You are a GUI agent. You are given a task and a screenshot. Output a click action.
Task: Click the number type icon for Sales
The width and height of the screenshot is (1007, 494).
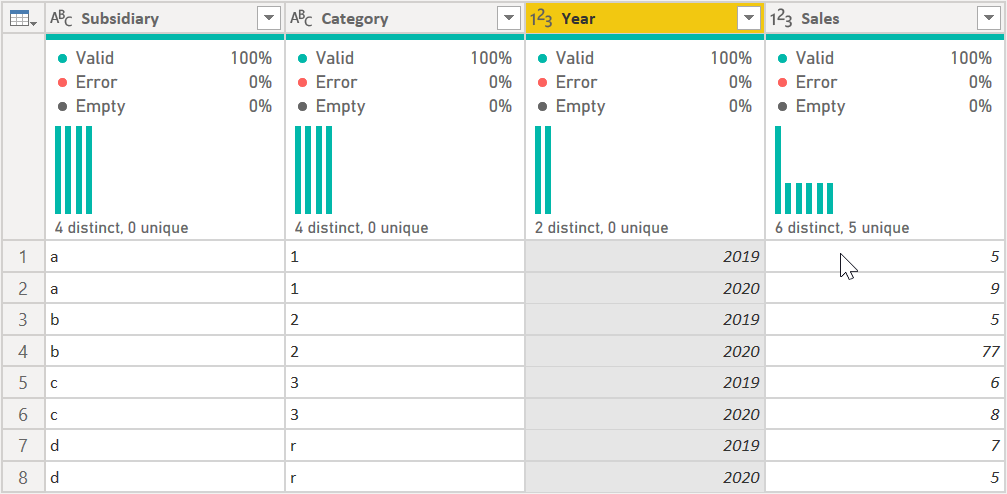point(782,19)
